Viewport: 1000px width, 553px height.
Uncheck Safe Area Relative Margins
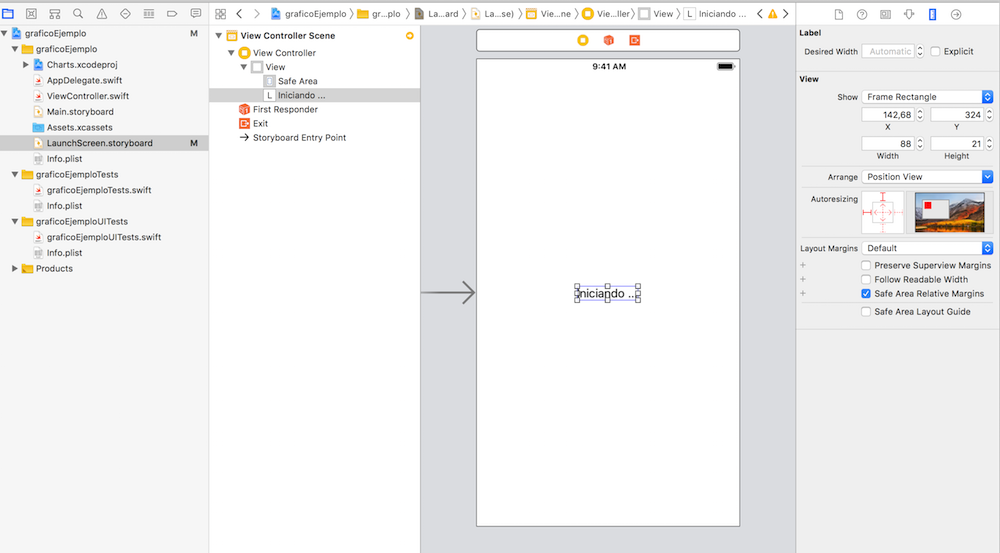pyautogui.click(x=866, y=294)
